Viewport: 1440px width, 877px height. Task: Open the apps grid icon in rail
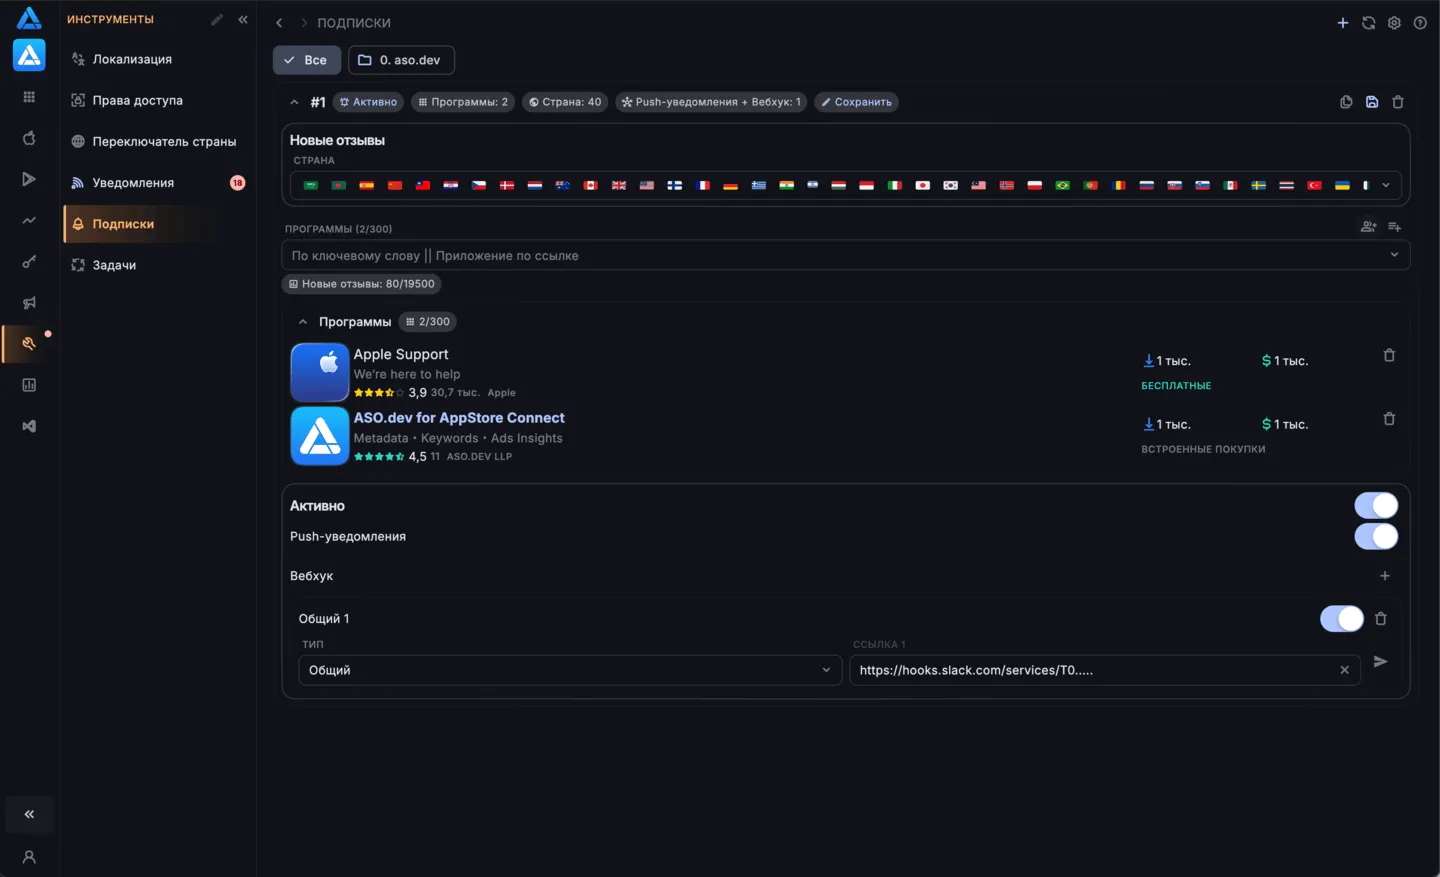pos(29,97)
